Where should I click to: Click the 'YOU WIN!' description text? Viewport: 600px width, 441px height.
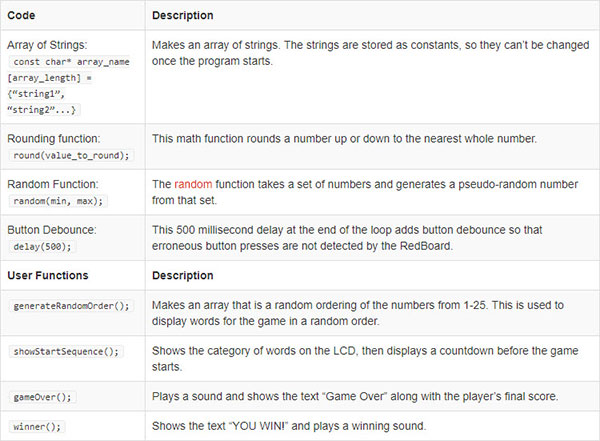coord(289,426)
